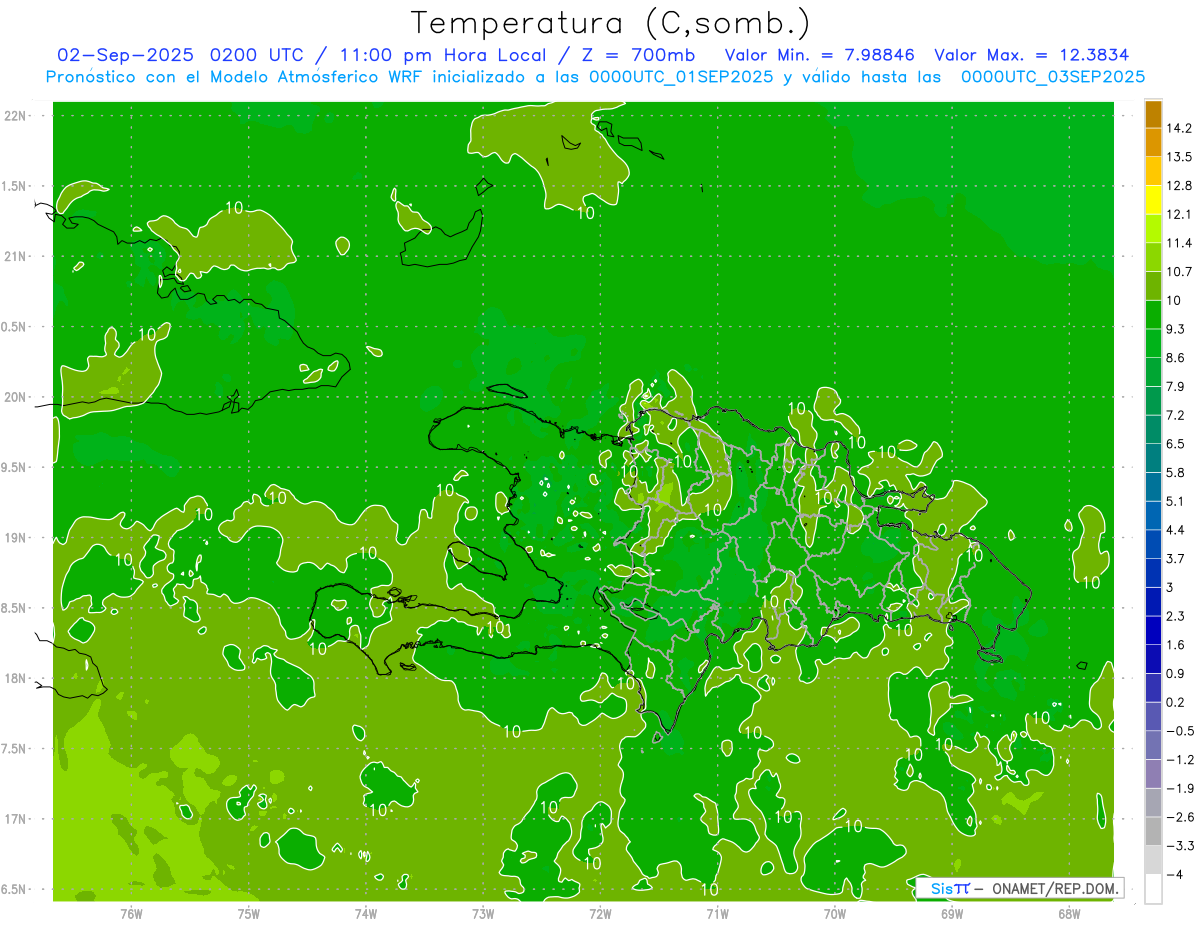Screen dimensions: 1200x927
Task: Click the '17N' latitude label
Action: tap(15, 819)
